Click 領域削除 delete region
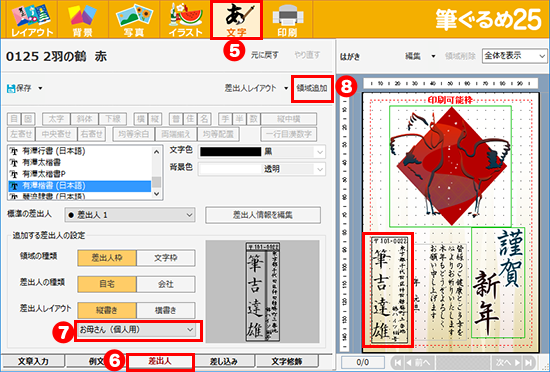This screenshot has height=372, width=550. coord(460,56)
